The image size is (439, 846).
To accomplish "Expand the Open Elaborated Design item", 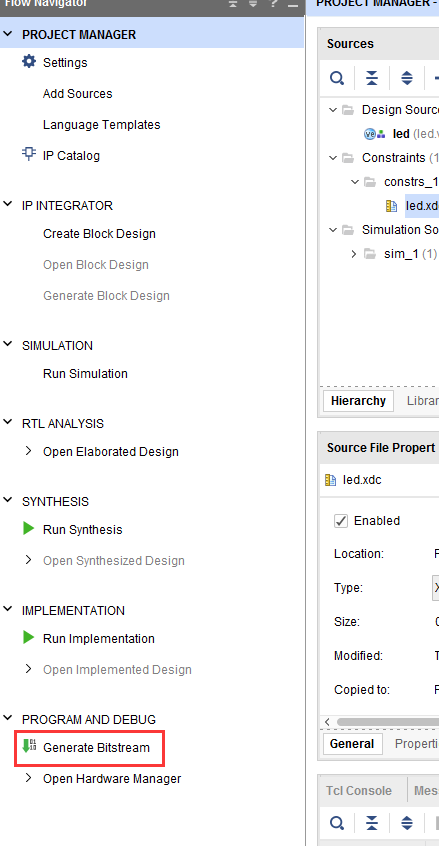I will (x=29, y=451).
